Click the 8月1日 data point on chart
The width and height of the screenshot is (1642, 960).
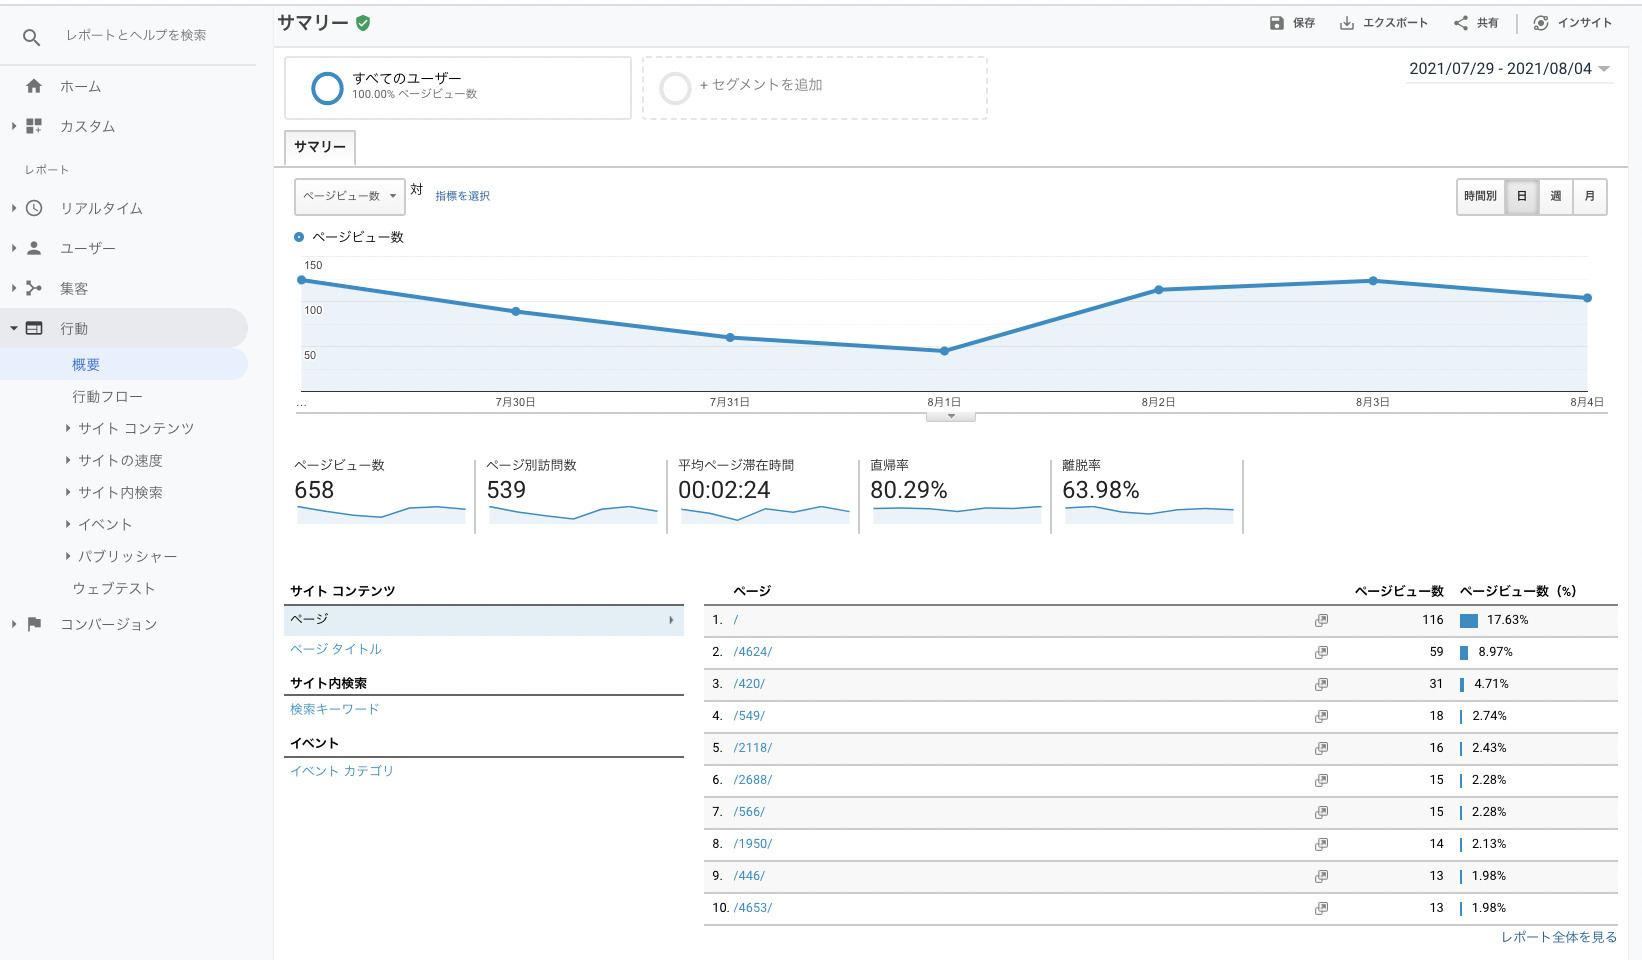(944, 351)
